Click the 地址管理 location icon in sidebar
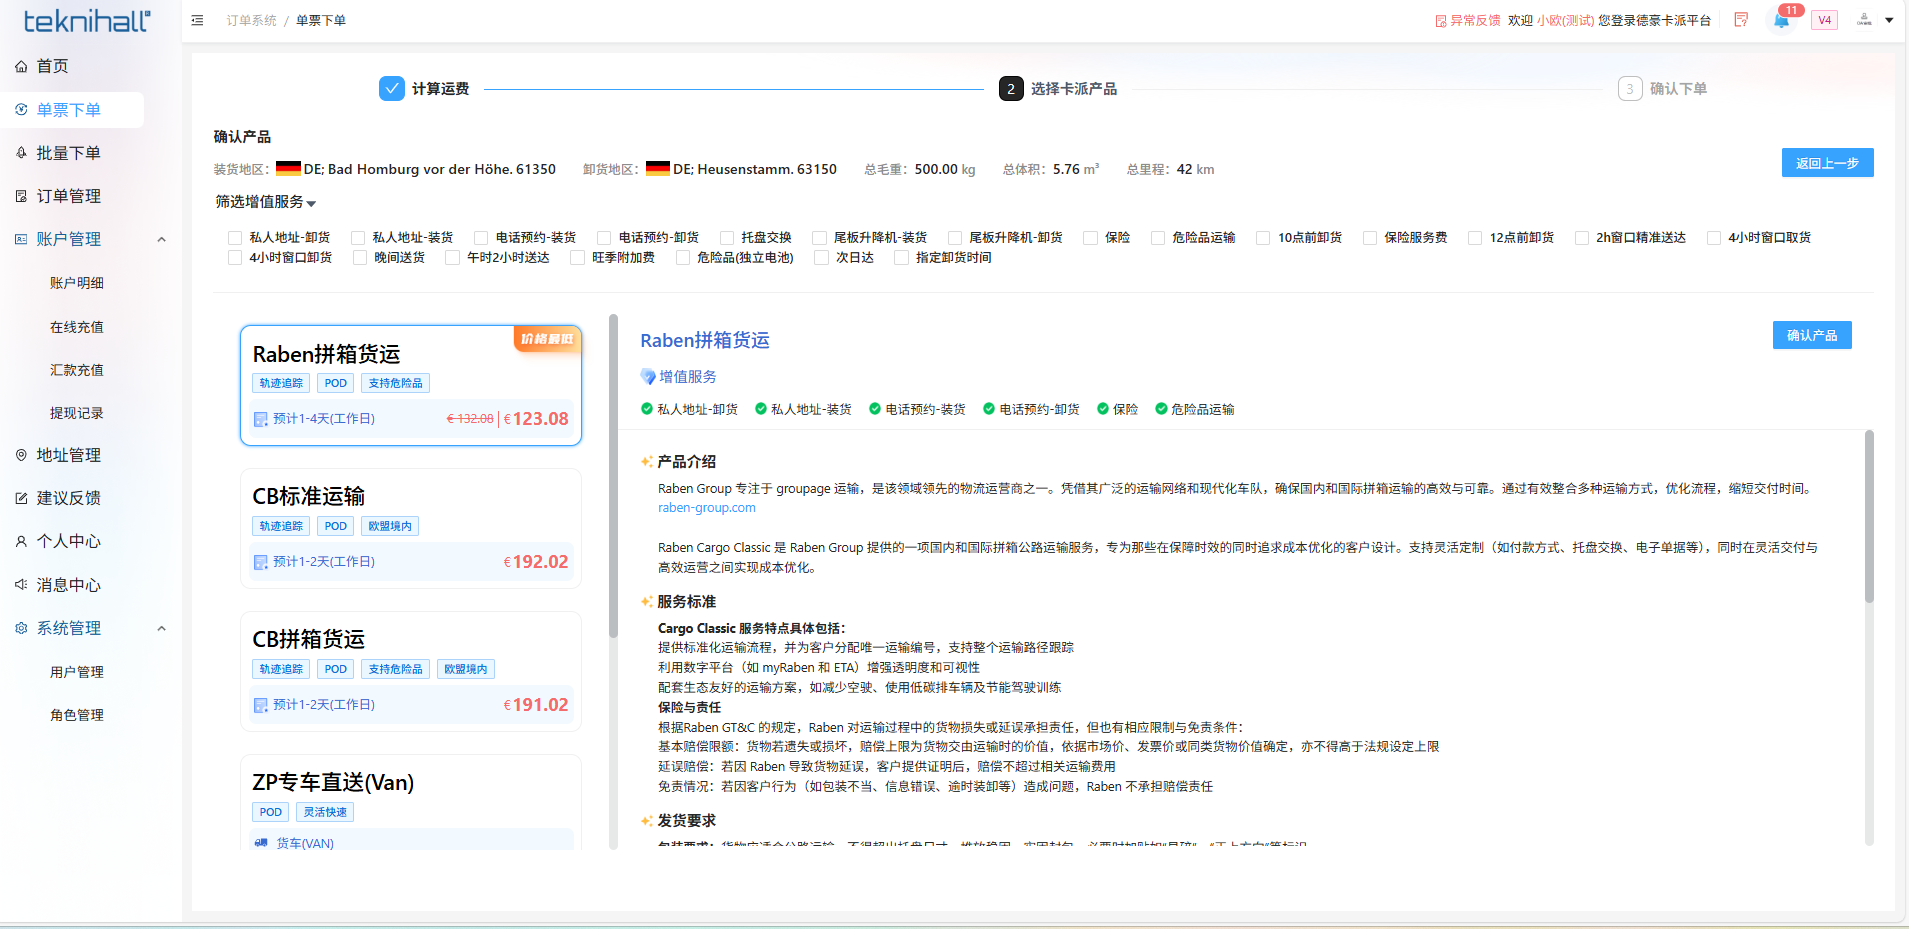 pyautogui.click(x=21, y=455)
